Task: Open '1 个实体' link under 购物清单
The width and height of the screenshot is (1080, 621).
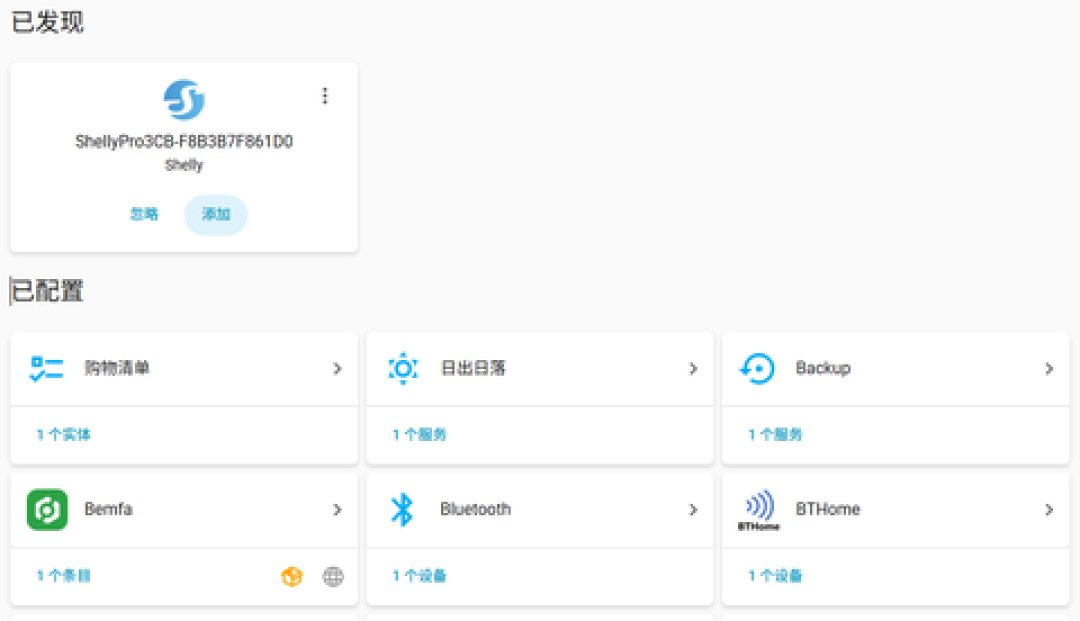Action: [x=63, y=434]
